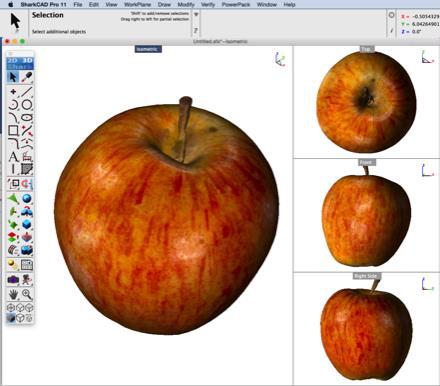This screenshot has width=440, height=386.
Task: Activate the Rectangle tool
Action: pyautogui.click(x=13, y=130)
